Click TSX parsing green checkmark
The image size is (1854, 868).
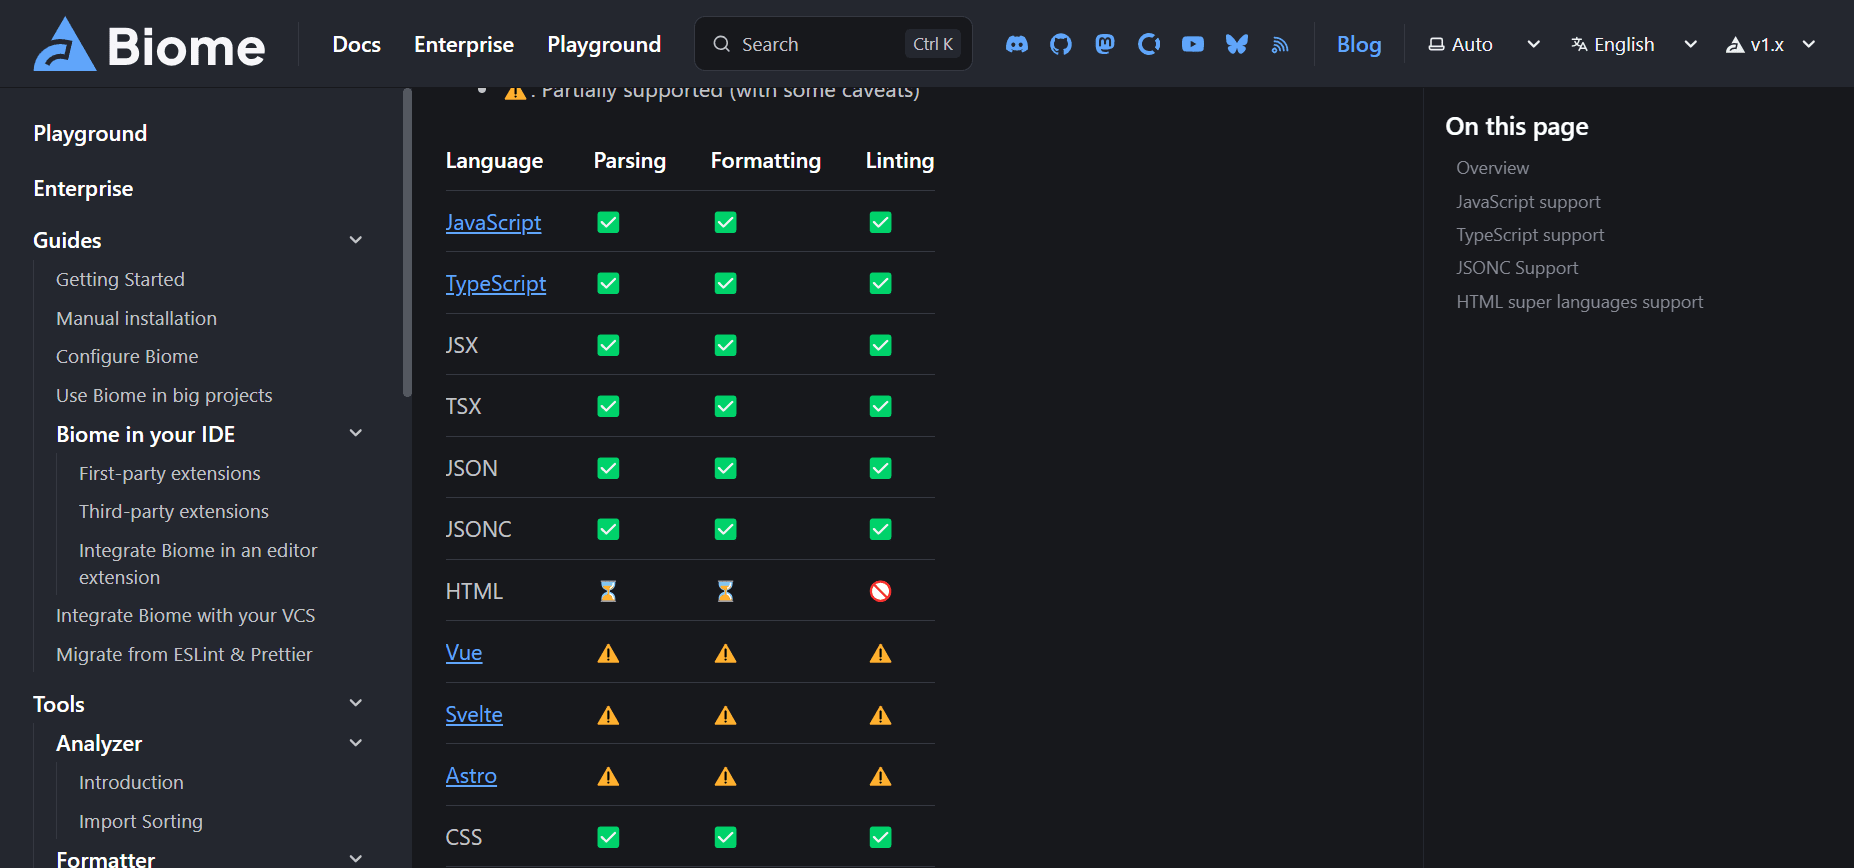(608, 406)
